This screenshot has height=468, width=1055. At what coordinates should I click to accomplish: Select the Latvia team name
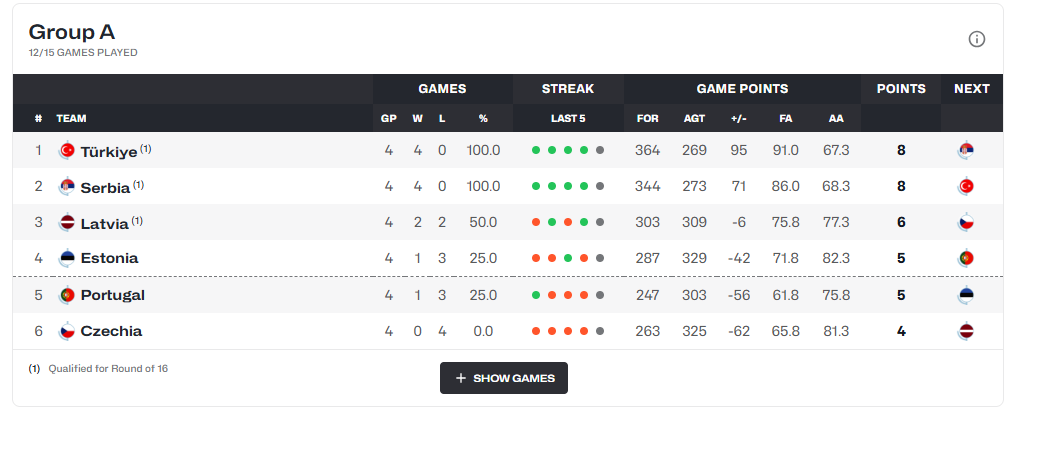(x=104, y=223)
